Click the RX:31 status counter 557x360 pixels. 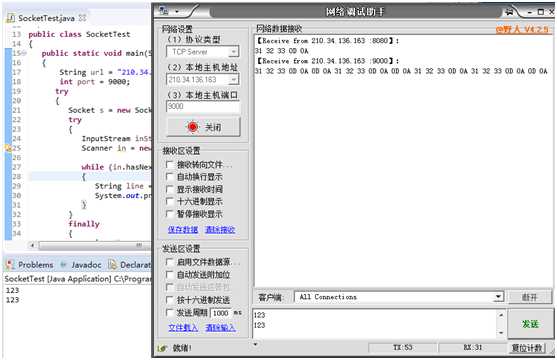[x=472, y=347]
